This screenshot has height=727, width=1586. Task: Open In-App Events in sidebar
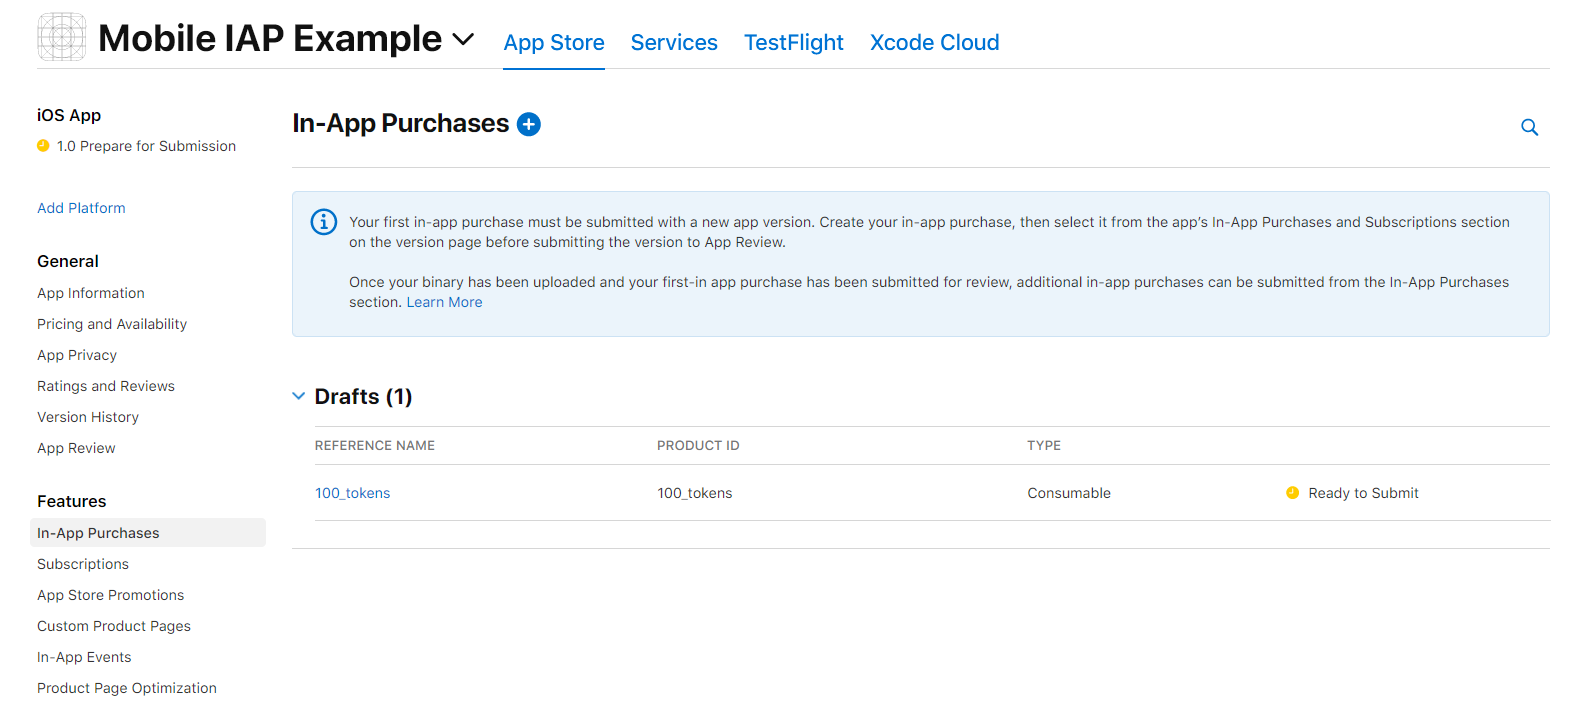[x=84, y=657]
